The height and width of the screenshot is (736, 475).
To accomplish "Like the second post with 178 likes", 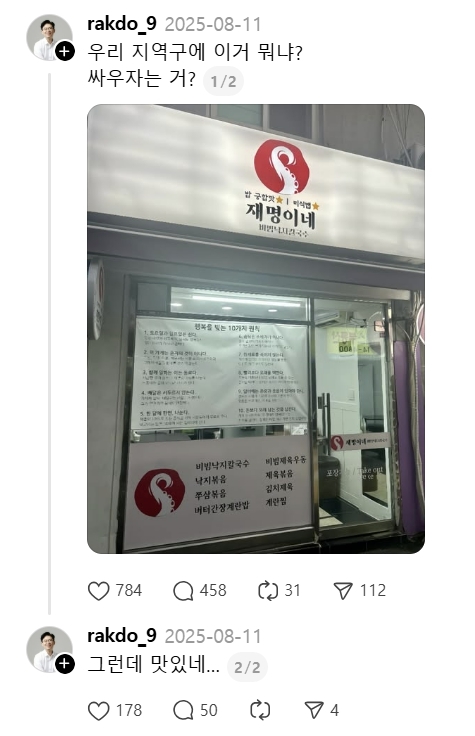I will point(99,711).
